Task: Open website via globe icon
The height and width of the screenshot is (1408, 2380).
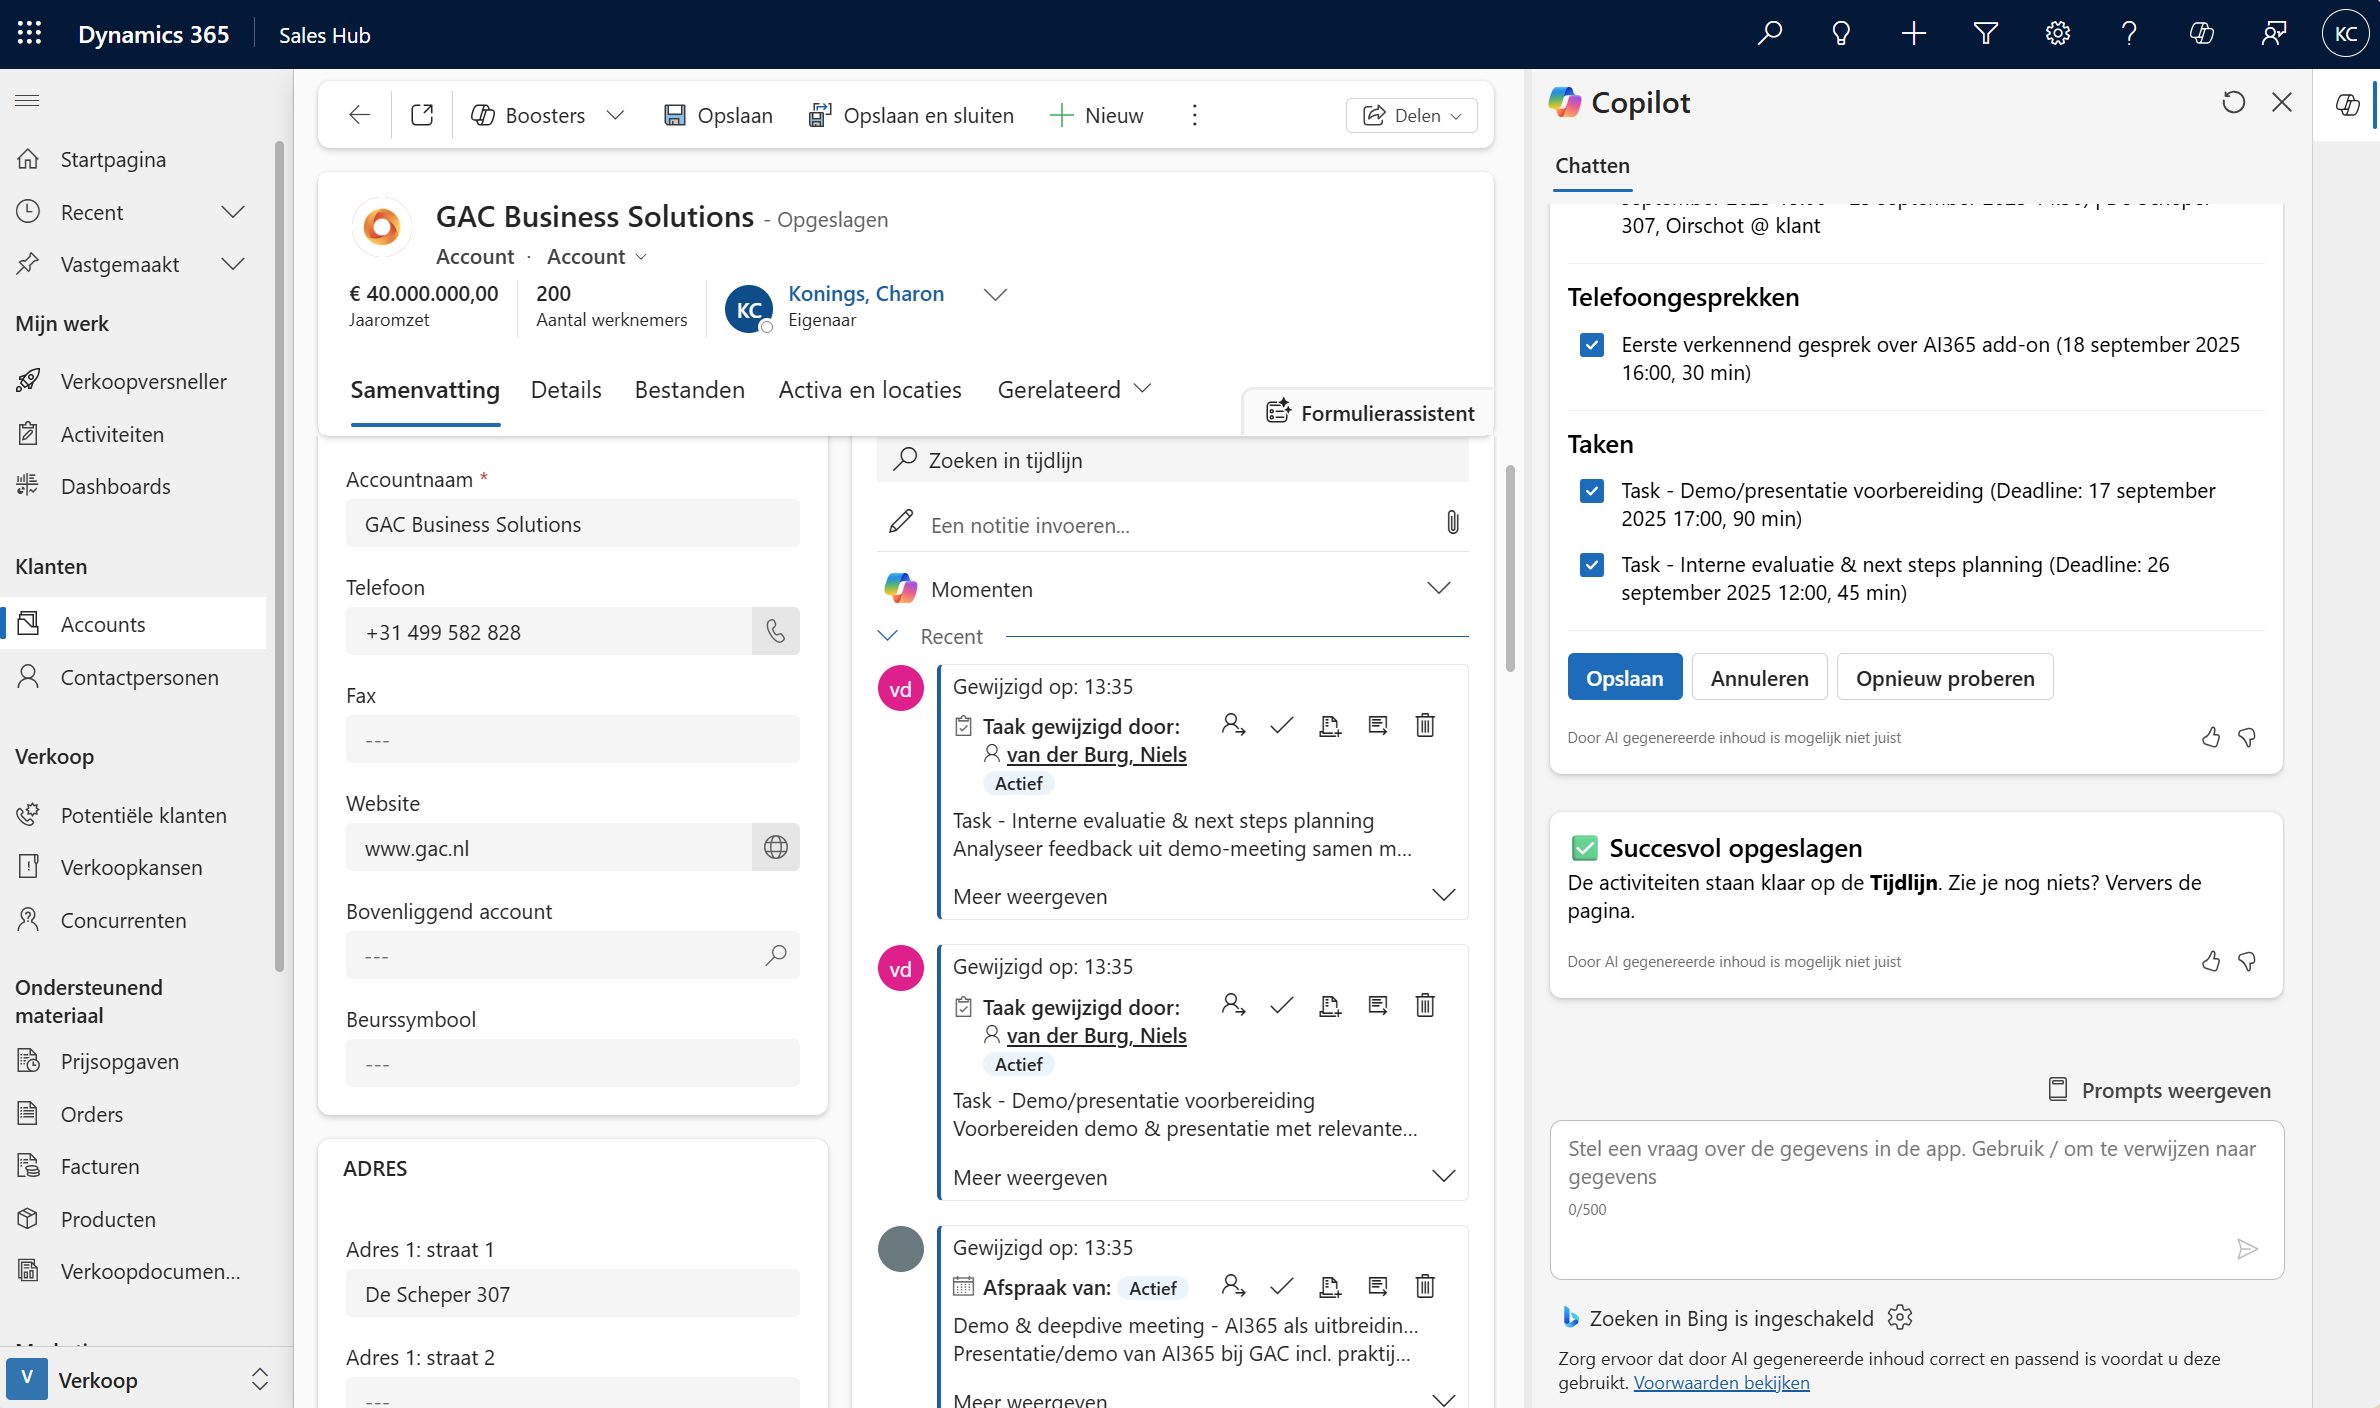Action: click(775, 847)
